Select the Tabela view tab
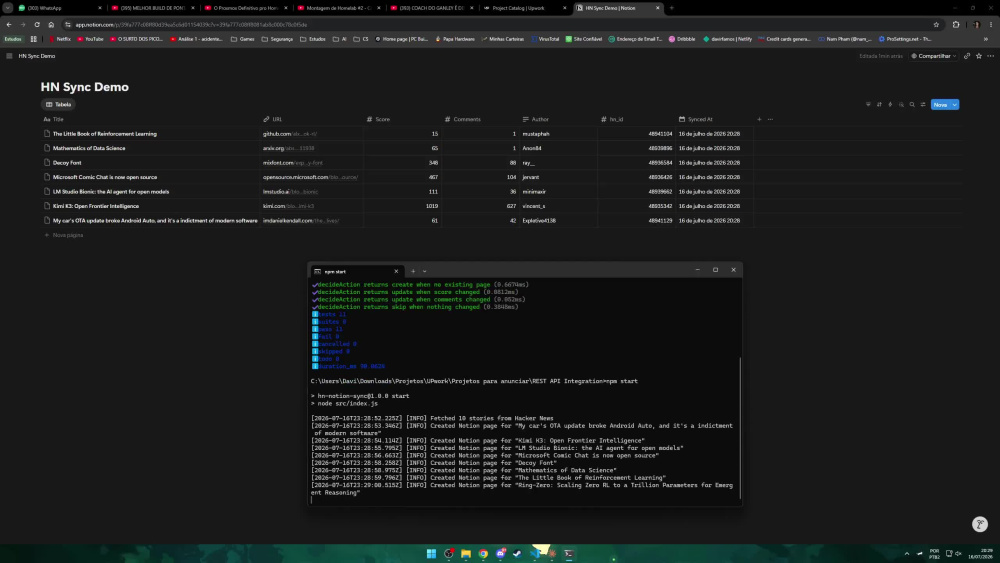 click(x=58, y=105)
